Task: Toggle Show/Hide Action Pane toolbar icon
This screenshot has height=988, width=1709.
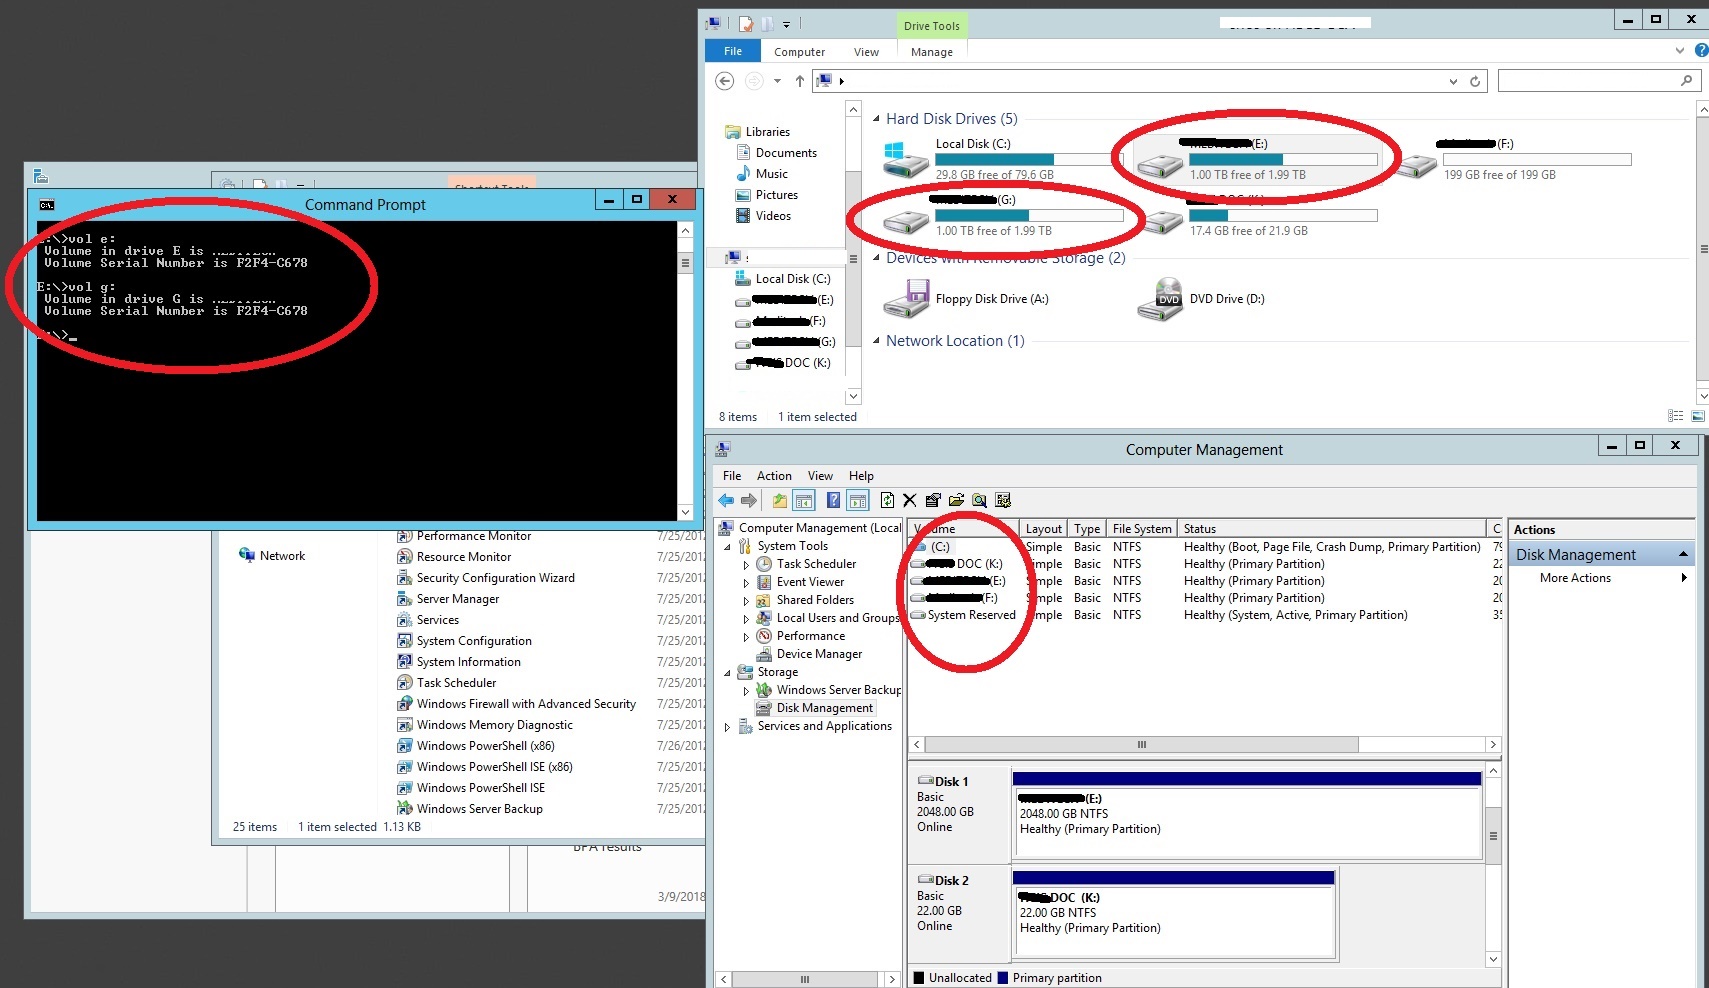Action: point(858,501)
